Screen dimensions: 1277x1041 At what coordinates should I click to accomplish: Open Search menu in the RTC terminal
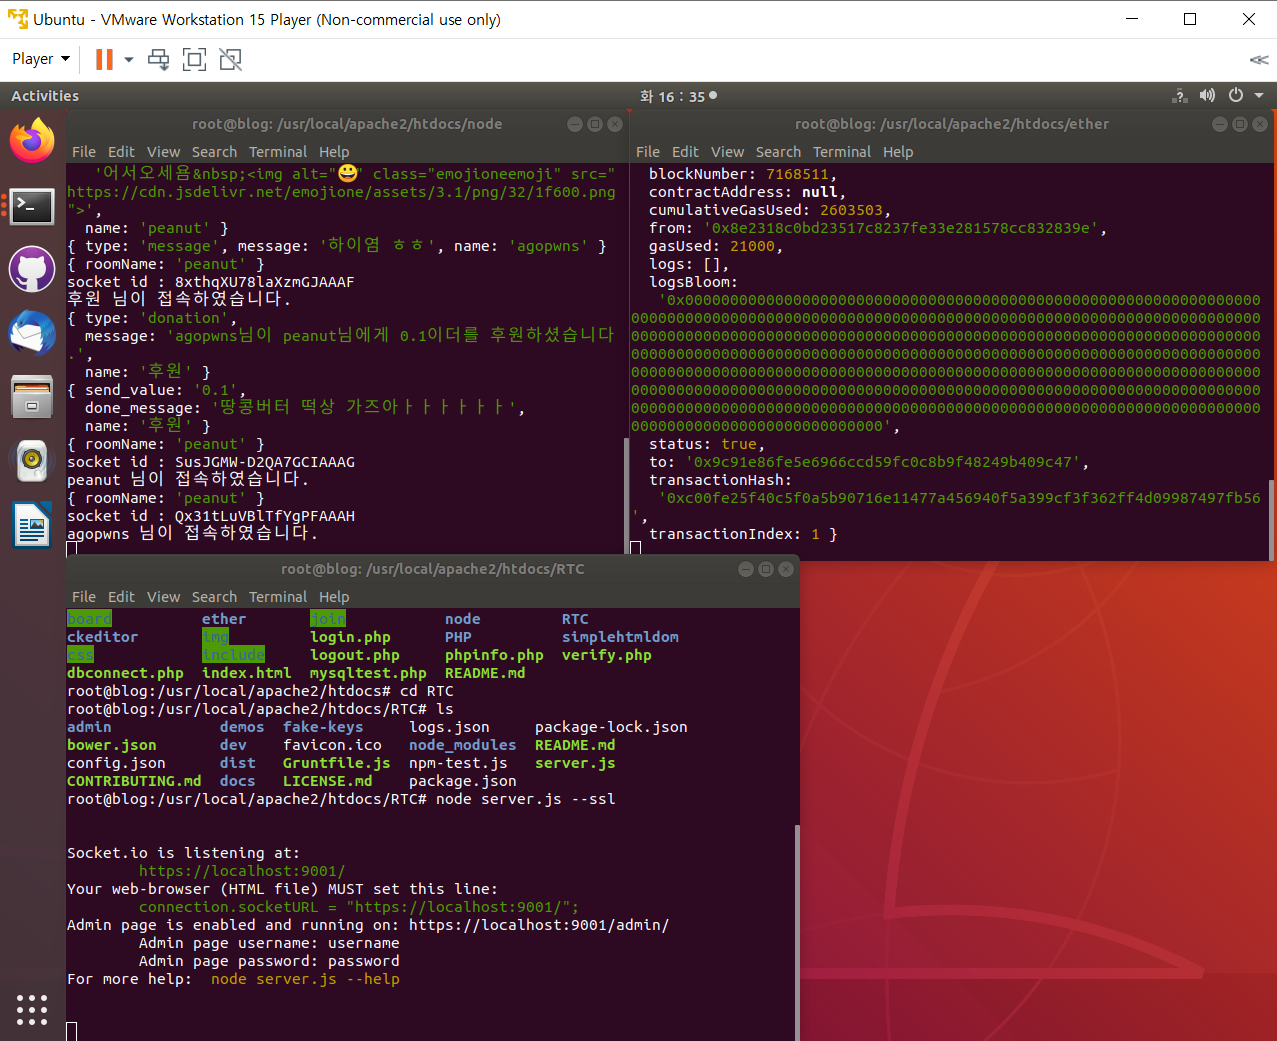pos(214,597)
